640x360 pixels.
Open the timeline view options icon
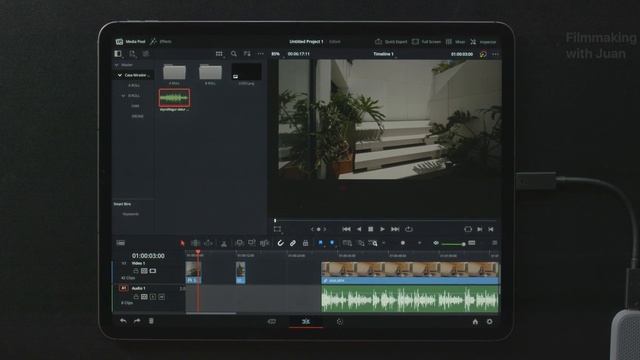pyautogui.click(x=120, y=243)
